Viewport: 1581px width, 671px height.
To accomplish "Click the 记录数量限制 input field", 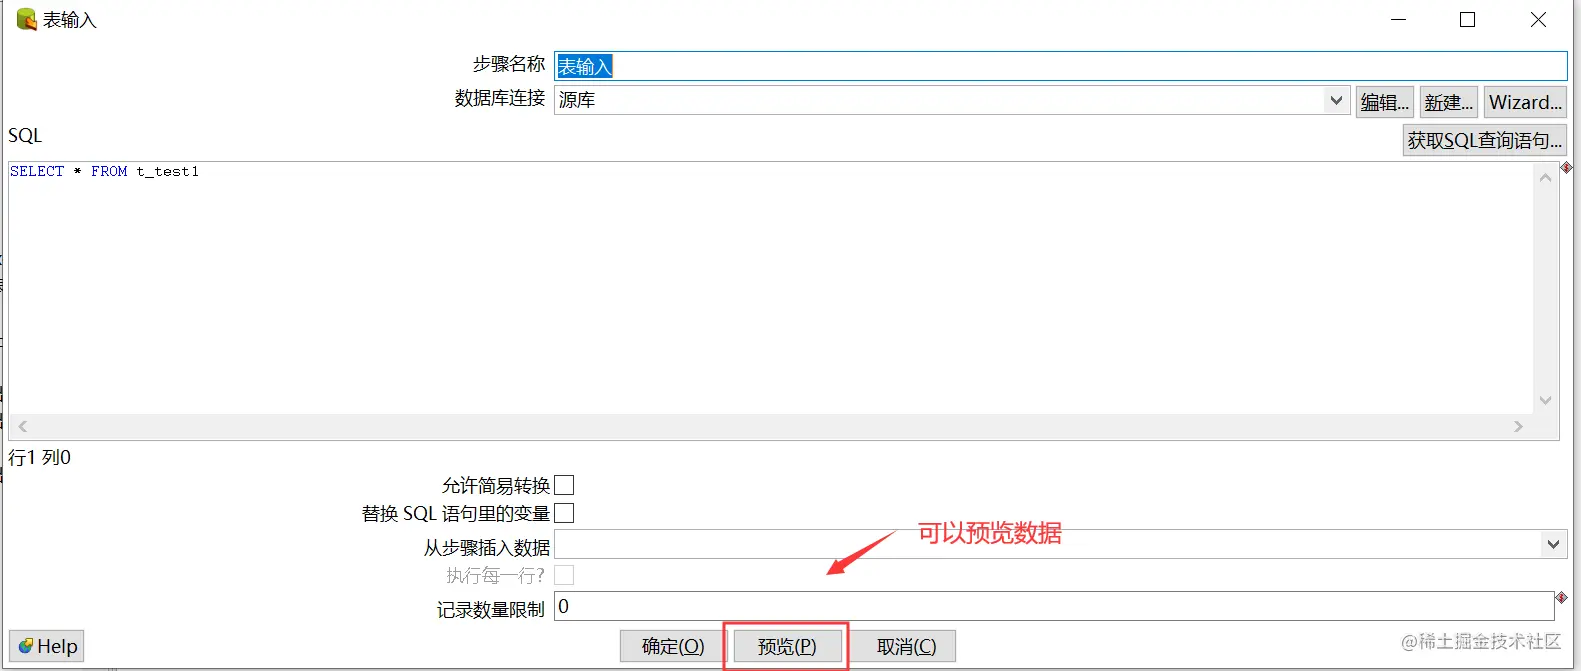I will click(1054, 606).
